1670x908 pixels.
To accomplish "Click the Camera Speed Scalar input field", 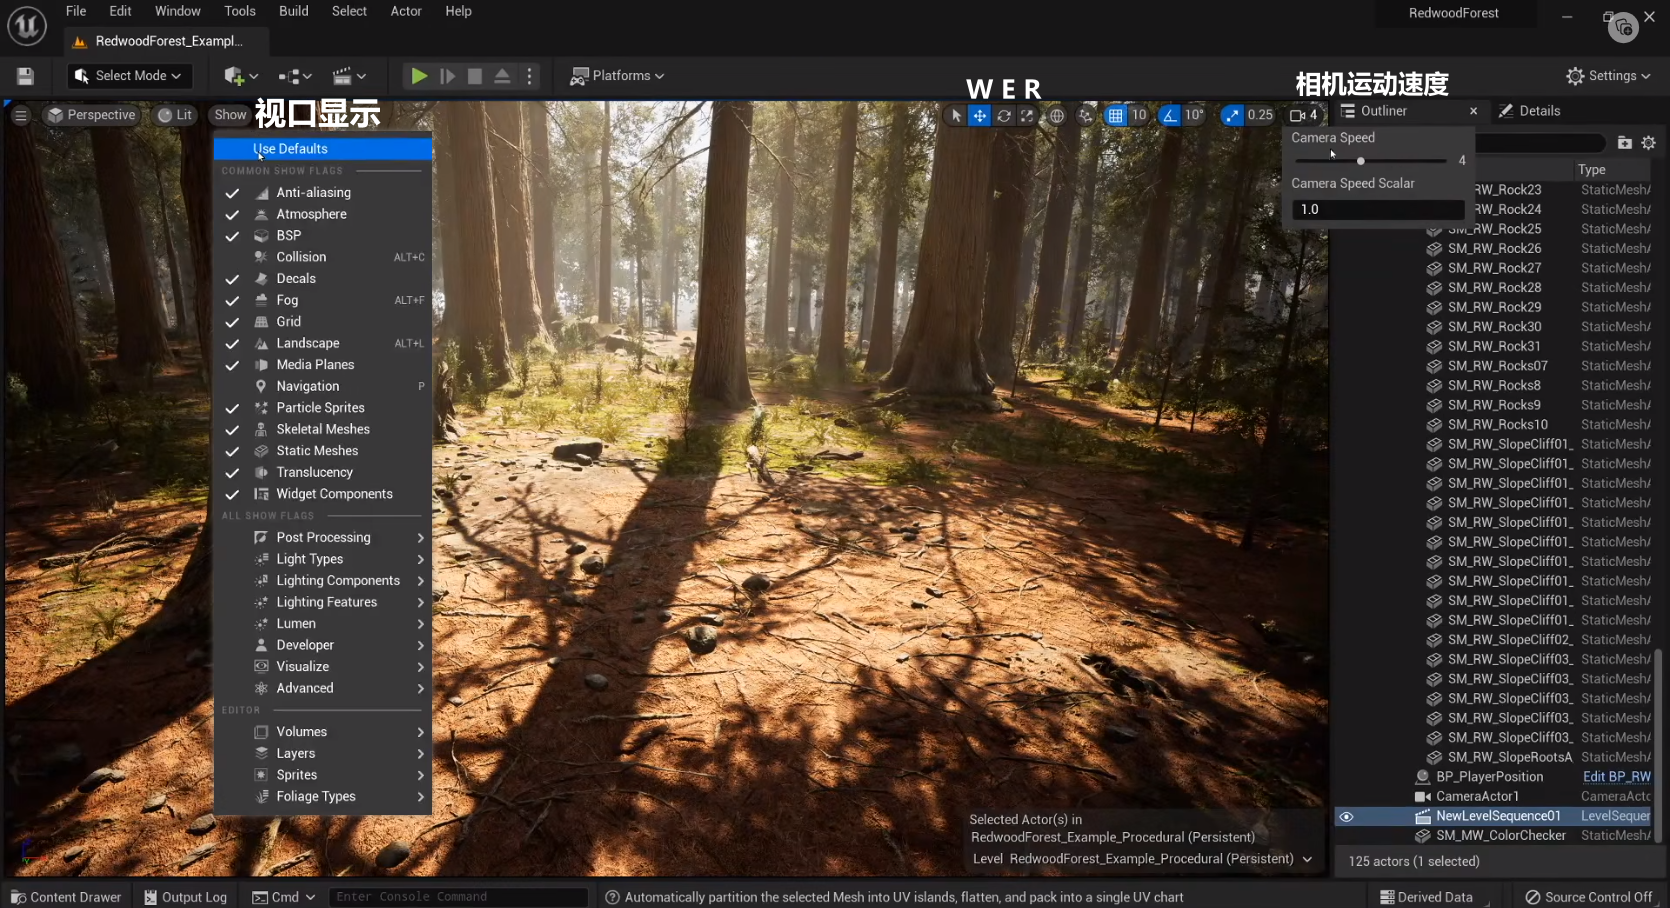I will [x=1378, y=210].
